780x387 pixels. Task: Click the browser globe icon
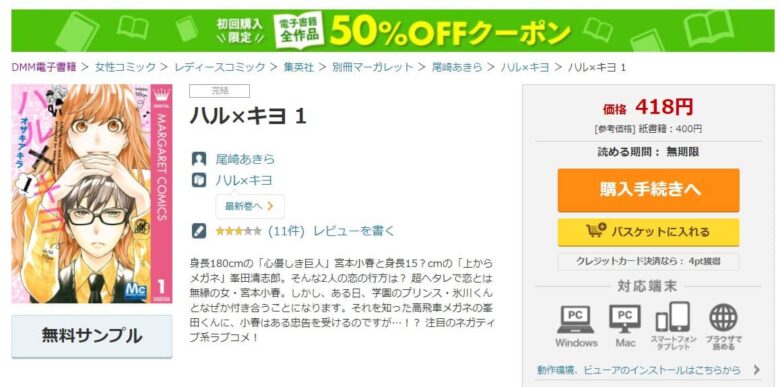(x=723, y=318)
